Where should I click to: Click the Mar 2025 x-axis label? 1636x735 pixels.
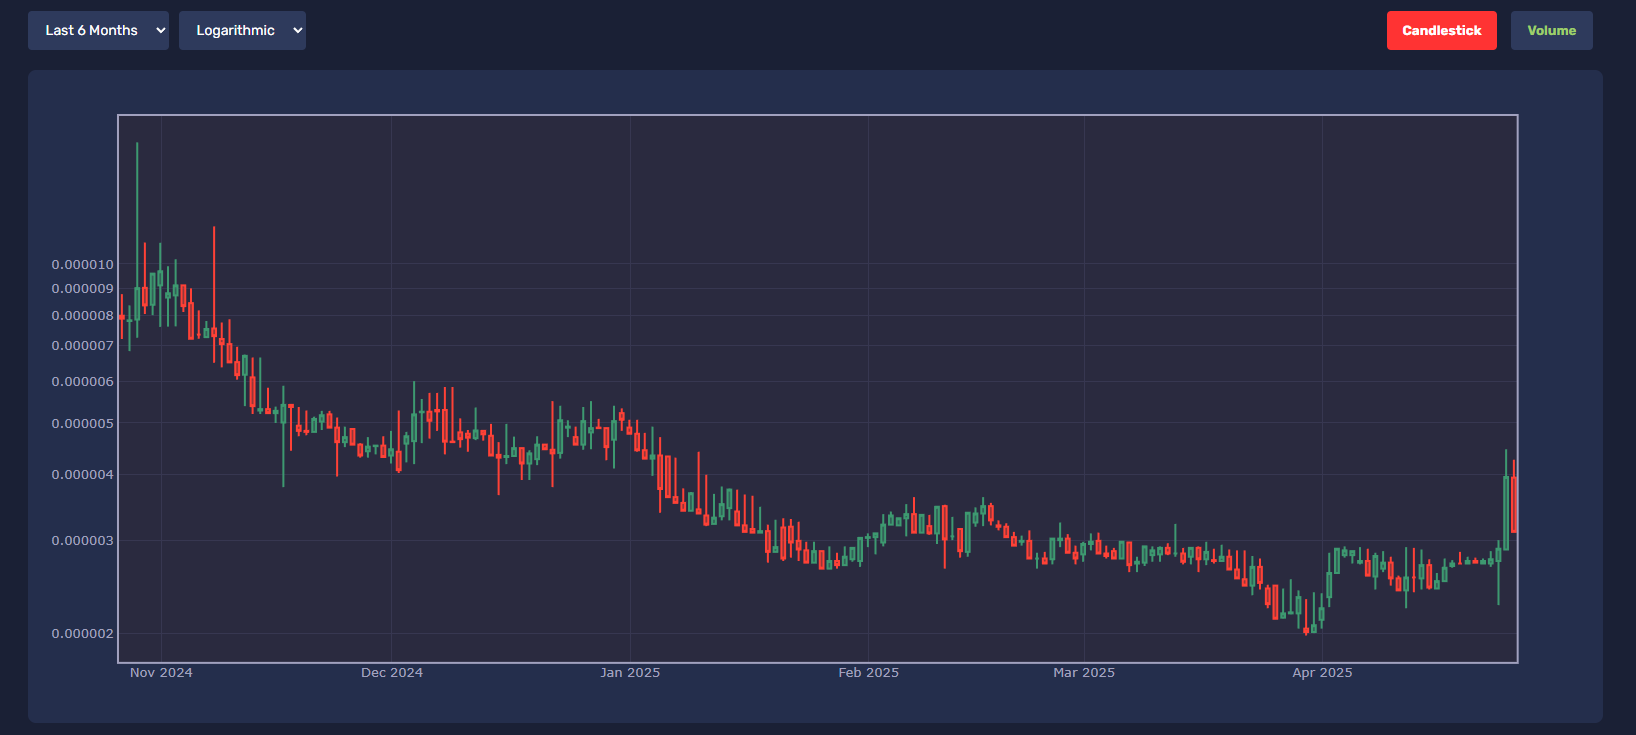pyautogui.click(x=1084, y=673)
